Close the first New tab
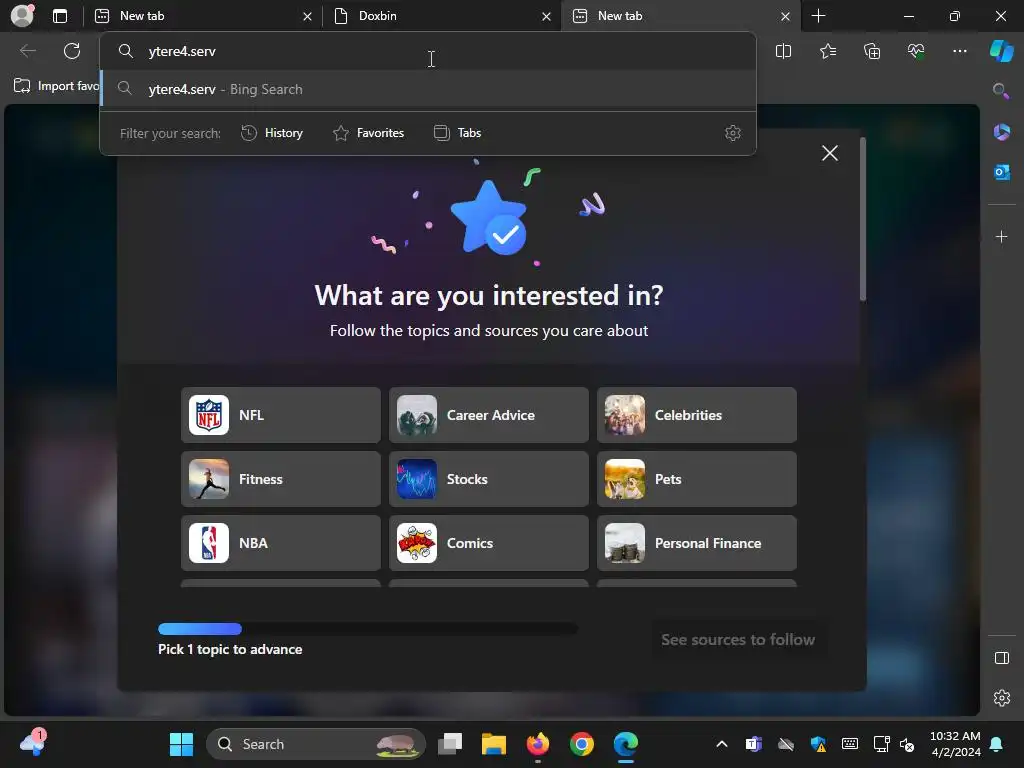The image size is (1024, 768). (307, 16)
